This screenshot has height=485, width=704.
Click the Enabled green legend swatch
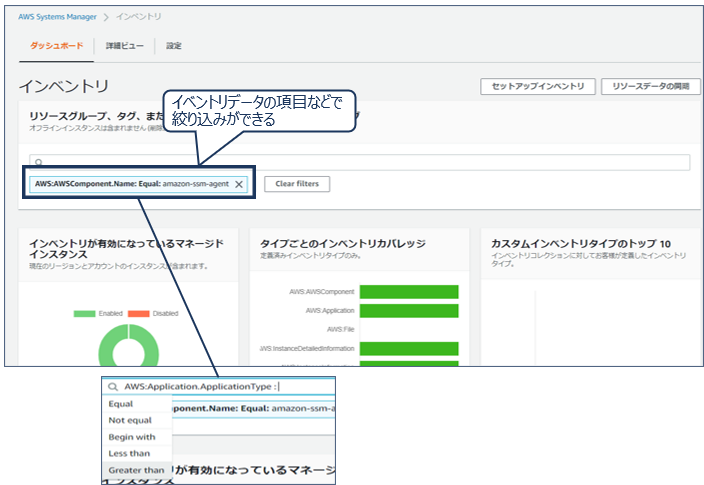click(84, 313)
